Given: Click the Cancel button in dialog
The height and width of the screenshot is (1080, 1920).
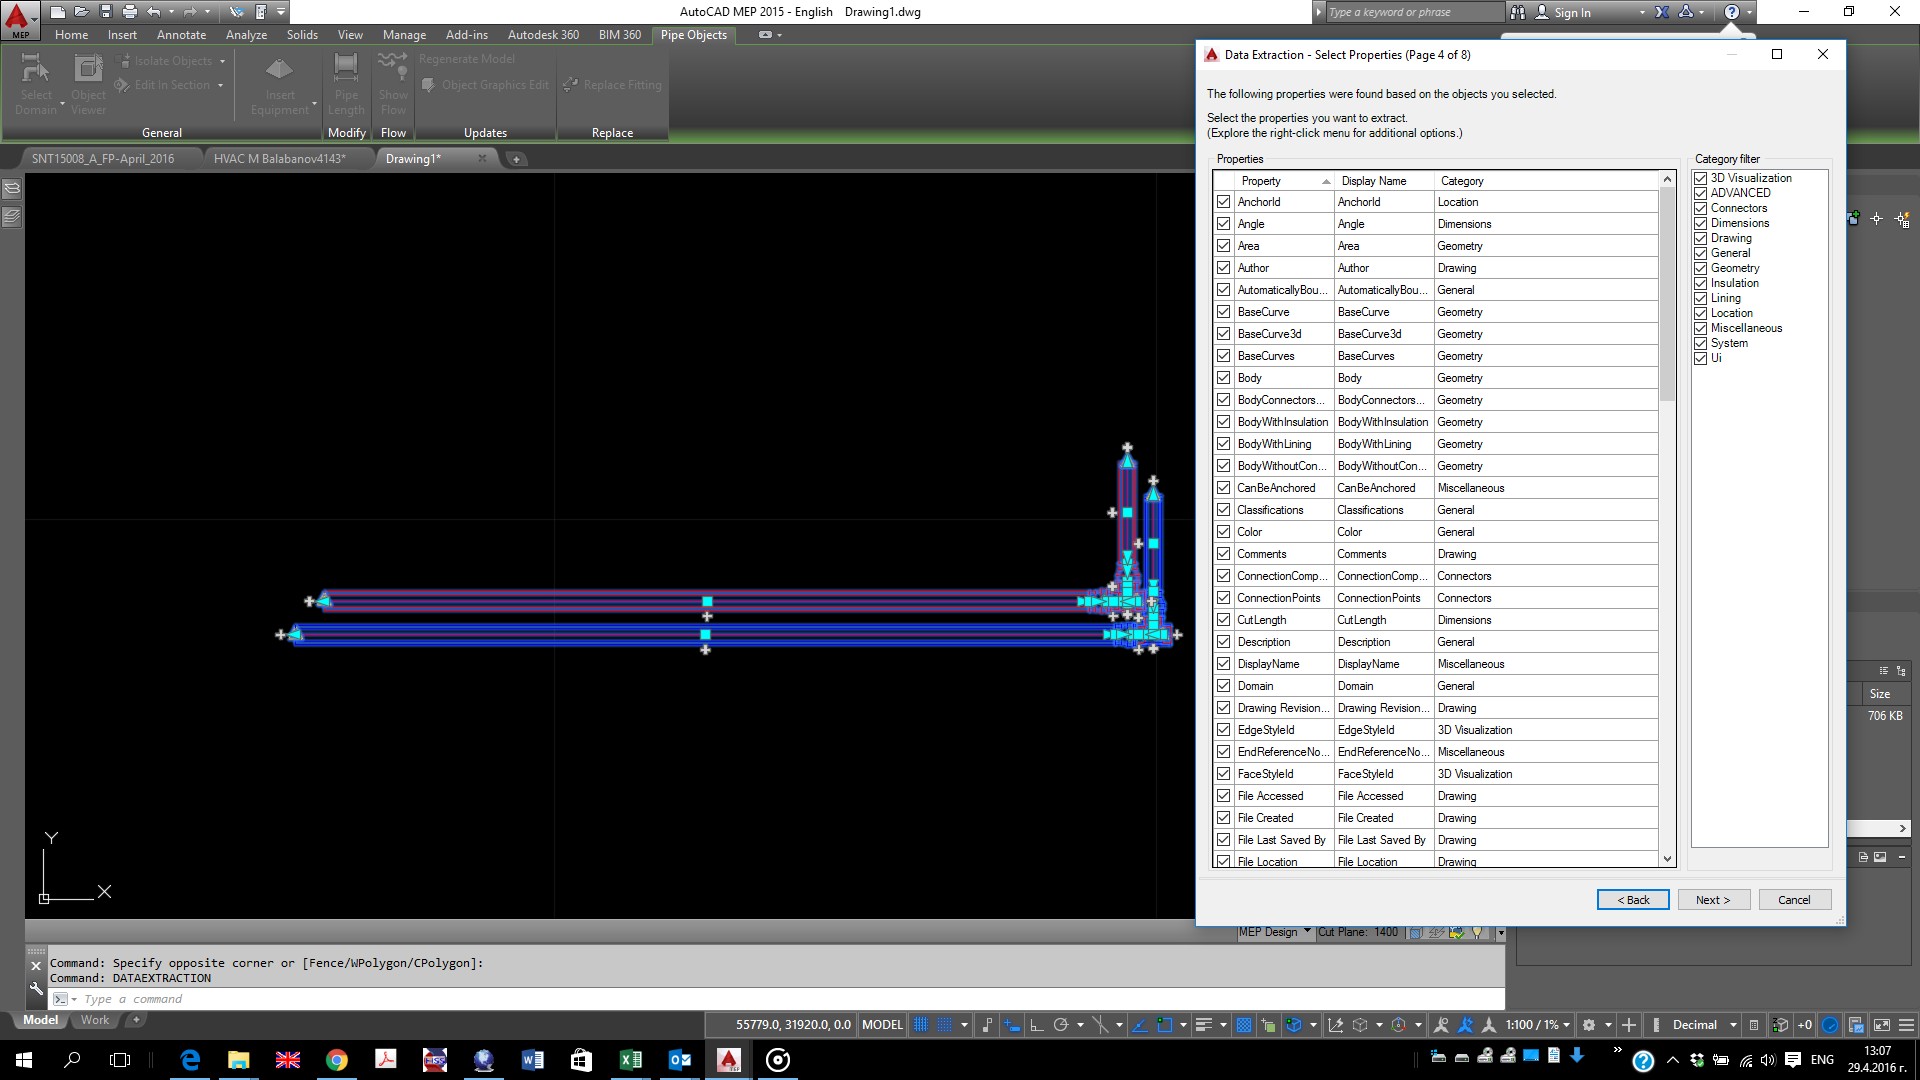Looking at the screenshot, I should [x=1793, y=900].
